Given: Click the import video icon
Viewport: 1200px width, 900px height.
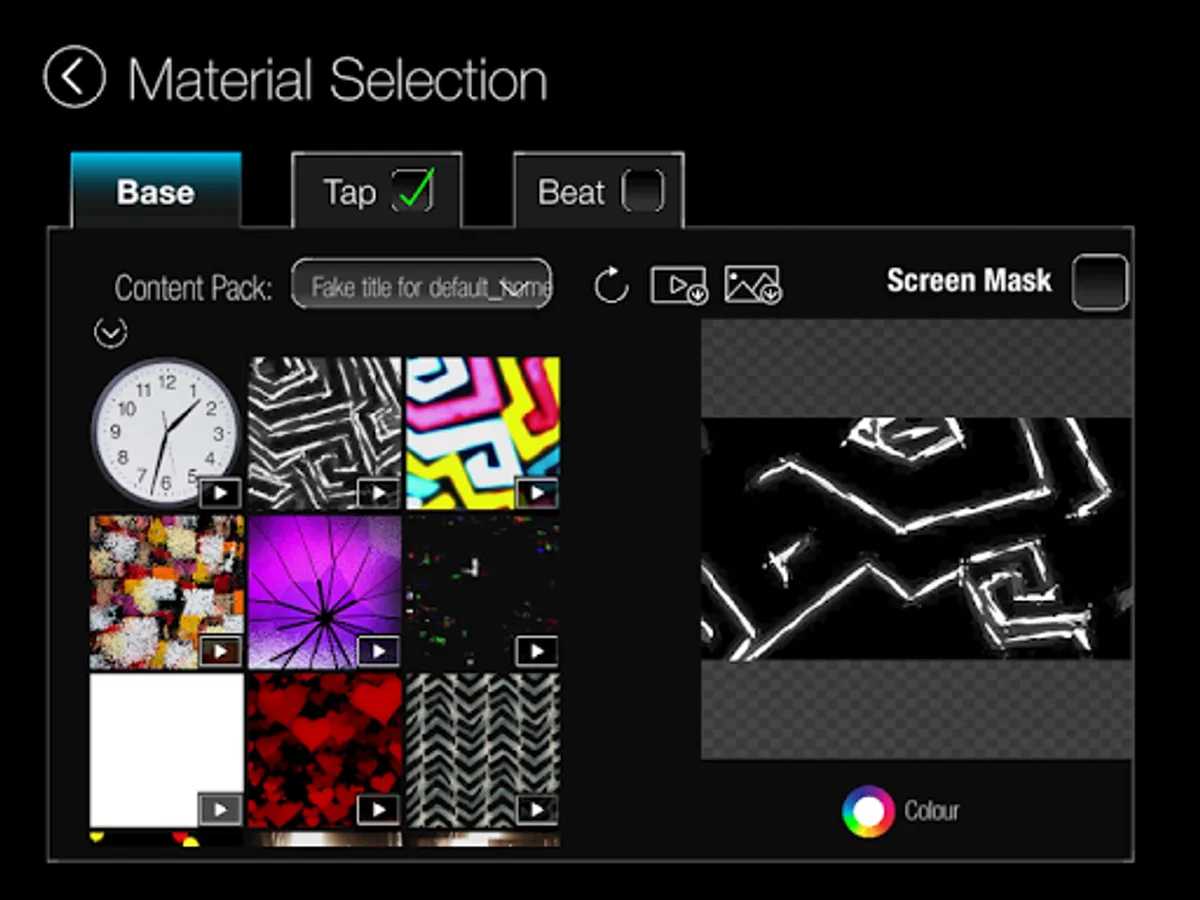Looking at the screenshot, I should [x=679, y=285].
